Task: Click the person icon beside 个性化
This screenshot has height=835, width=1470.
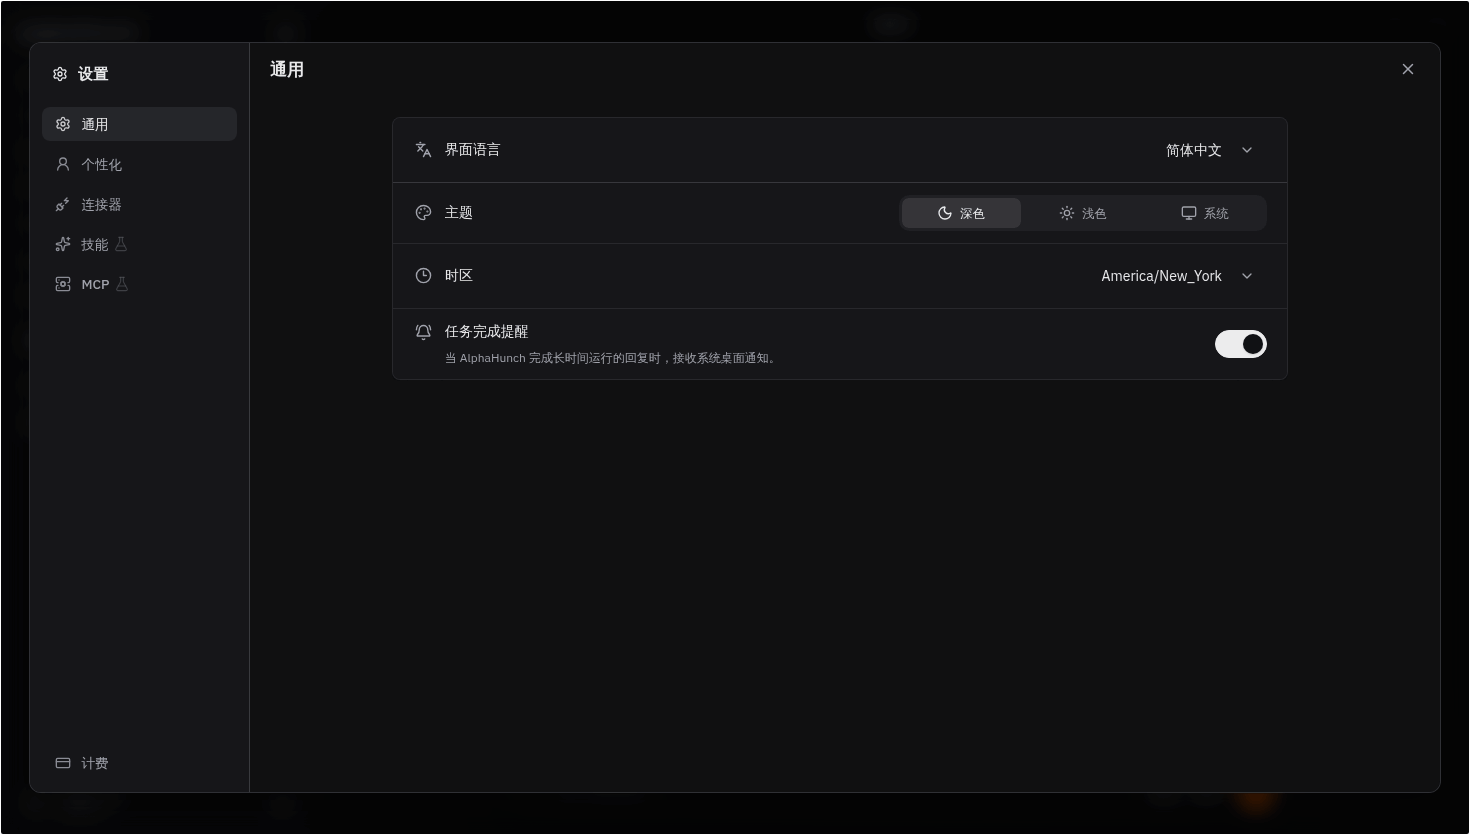Action: 63,164
